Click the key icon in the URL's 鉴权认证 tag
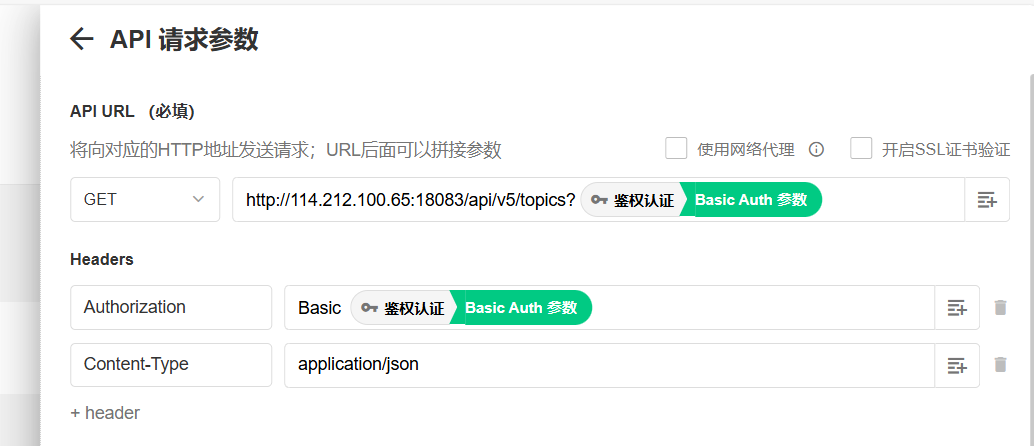This screenshot has width=1034, height=446. [x=599, y=200]
